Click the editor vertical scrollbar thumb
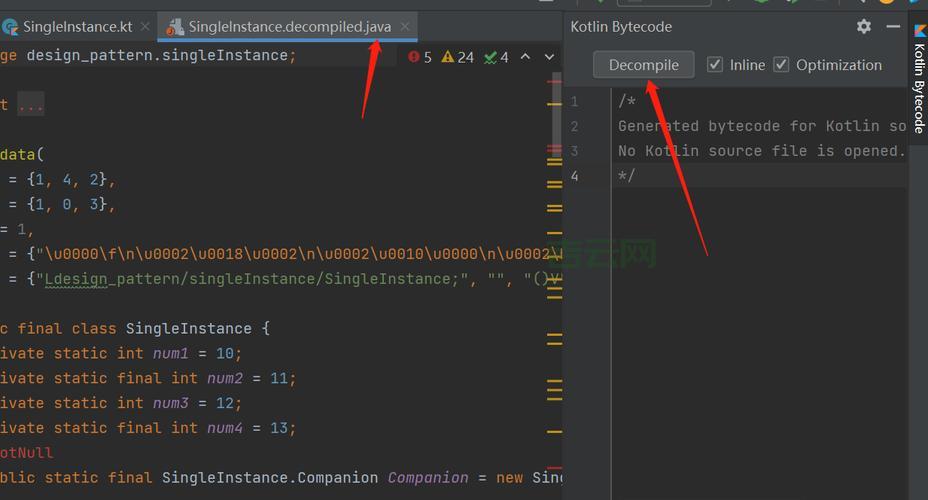This screenshot has height=500, width=928. 556,110
